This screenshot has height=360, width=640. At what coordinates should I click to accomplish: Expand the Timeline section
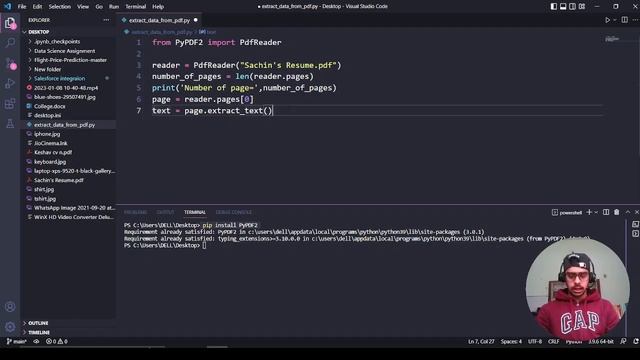coord(39,333)
